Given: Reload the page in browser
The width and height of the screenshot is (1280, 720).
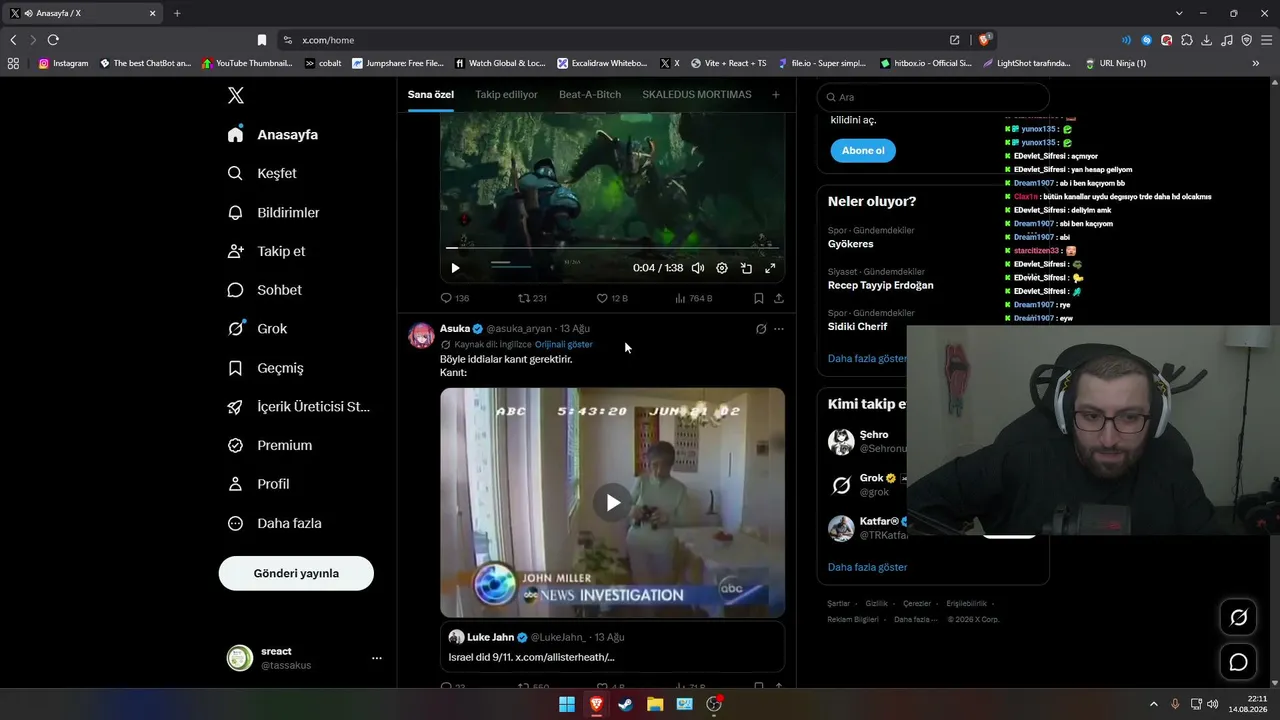Looking at the screenshot, I should coord(53,40).
